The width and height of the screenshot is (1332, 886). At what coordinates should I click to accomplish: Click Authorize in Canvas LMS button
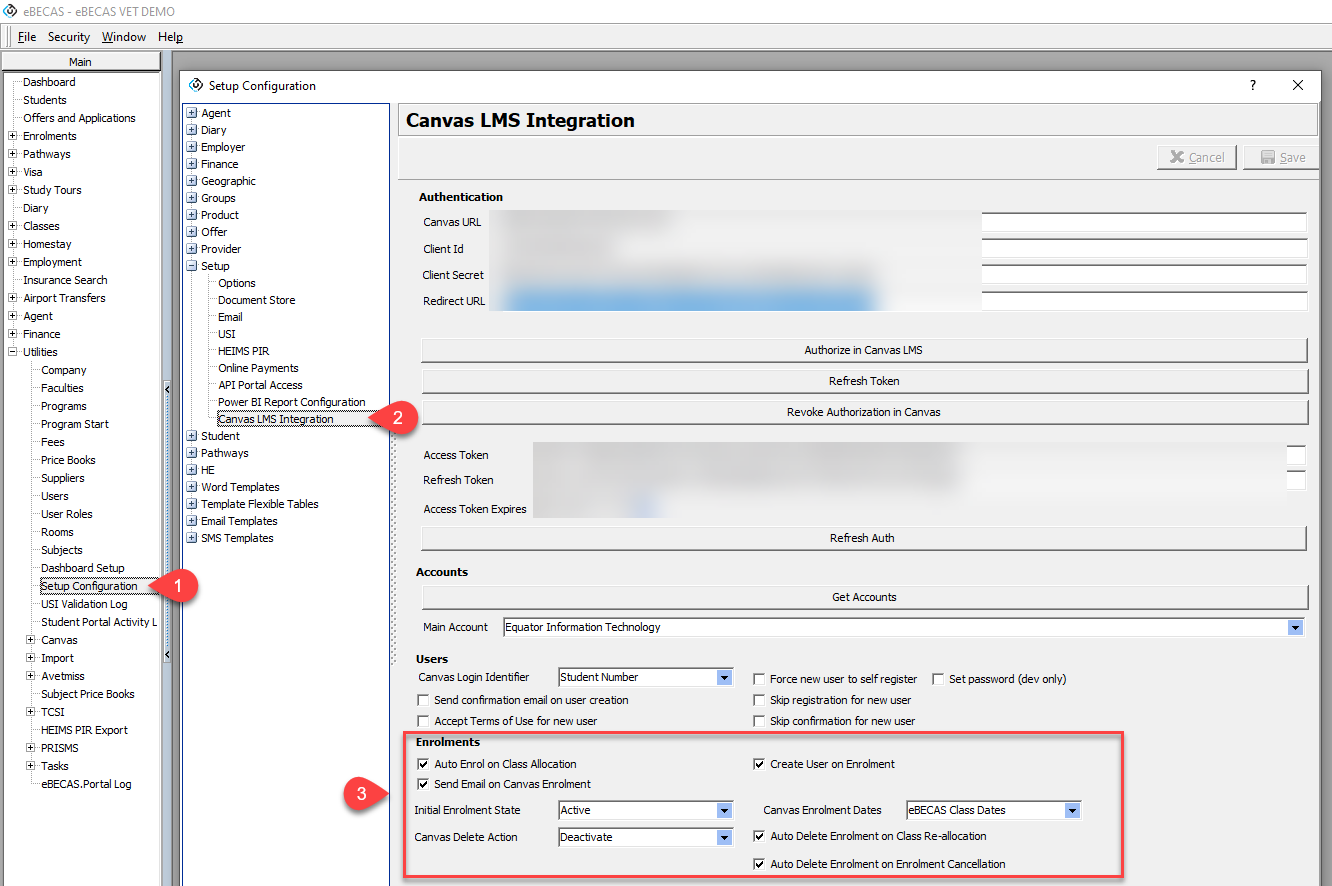[864, 350]
